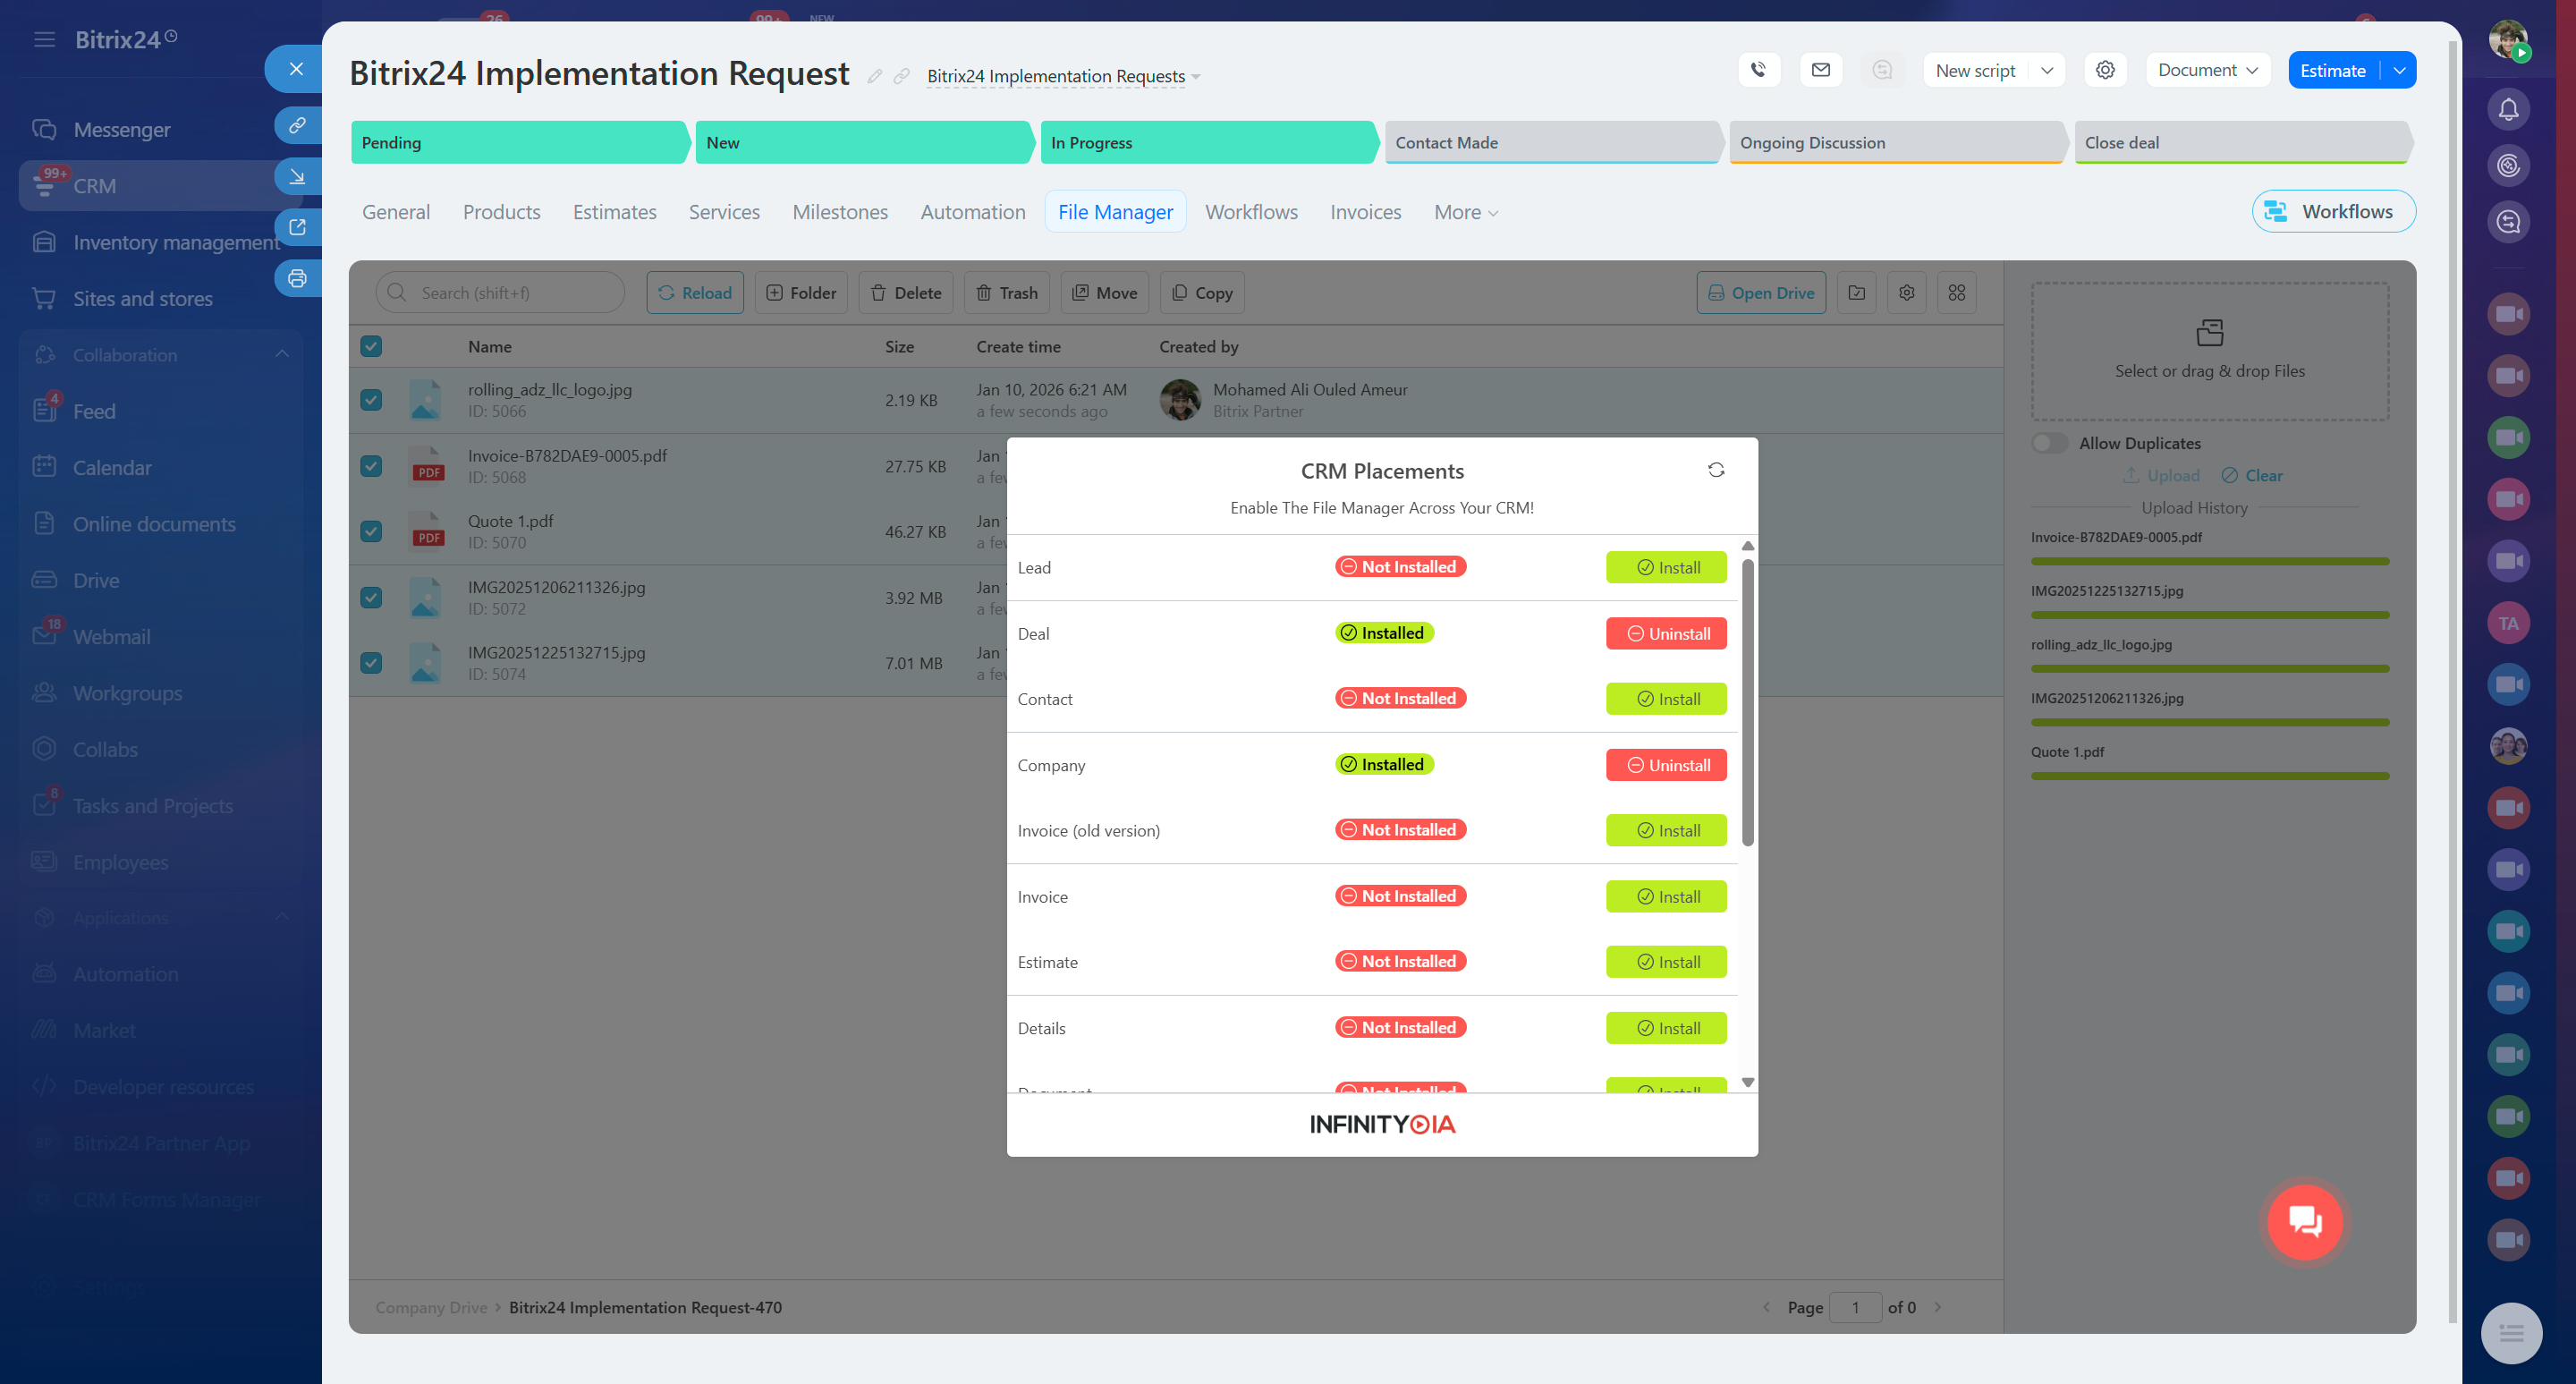Uninstall the Deal placement

pyautogui.click(x=1666, y=633)
